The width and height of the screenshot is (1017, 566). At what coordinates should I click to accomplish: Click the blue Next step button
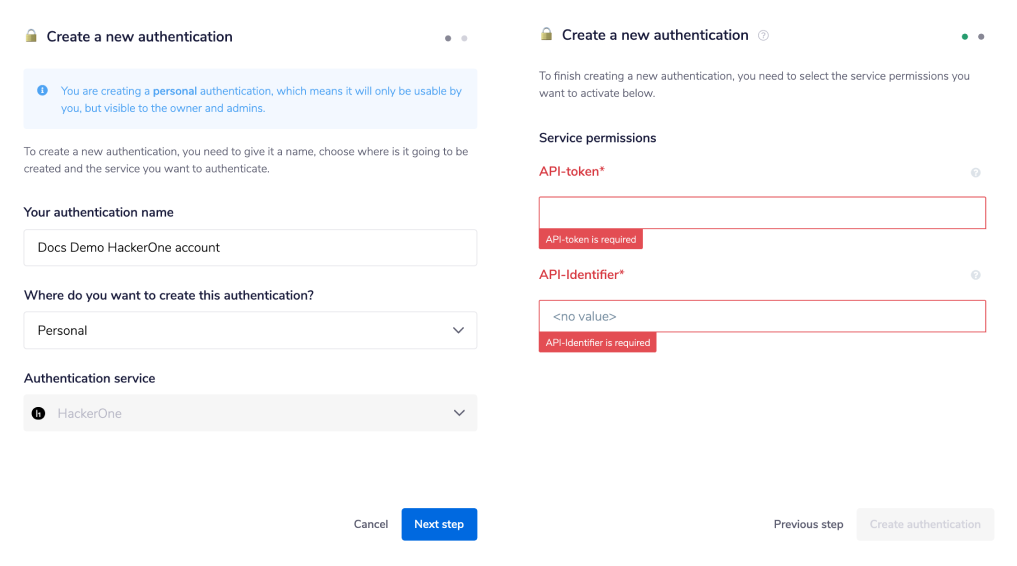tap(439, 524)
